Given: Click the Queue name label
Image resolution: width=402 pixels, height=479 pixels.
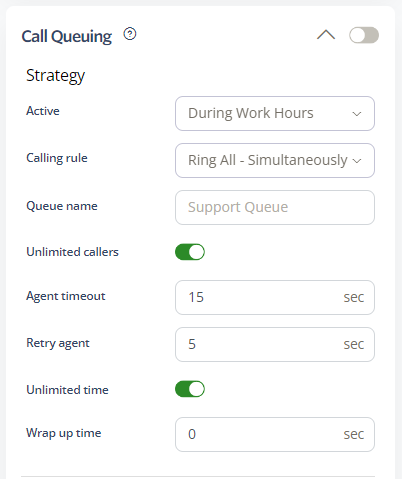Looking at the screenshot, I should [x=62, y=206].
